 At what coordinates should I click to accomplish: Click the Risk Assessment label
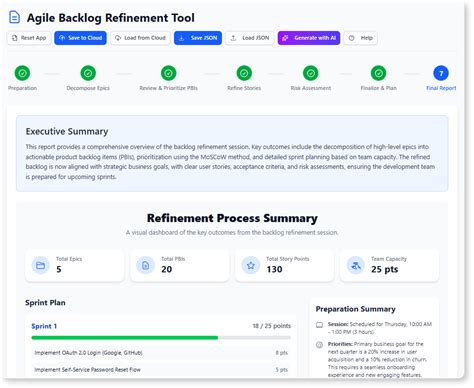(x=311, y=88)
